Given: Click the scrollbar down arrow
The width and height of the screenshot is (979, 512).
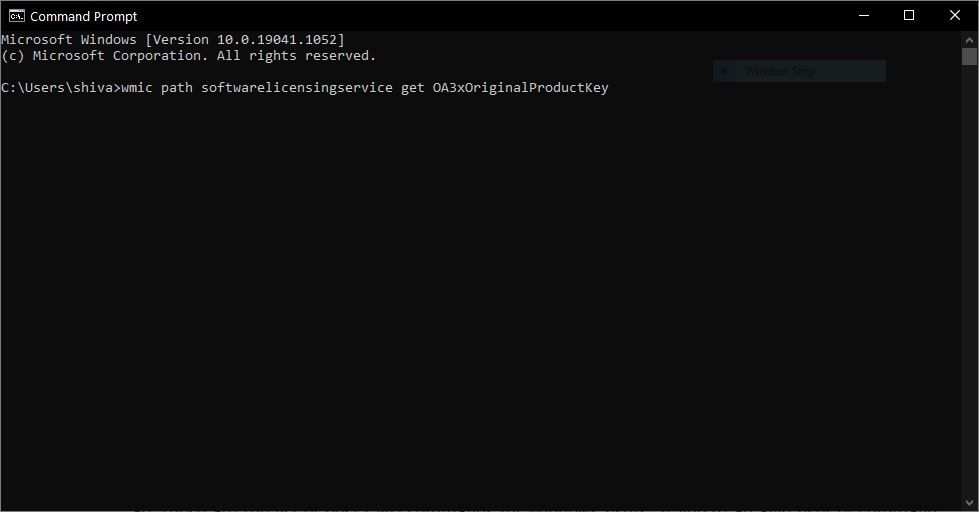Looking at the screenshot, I should coord(969,503).
